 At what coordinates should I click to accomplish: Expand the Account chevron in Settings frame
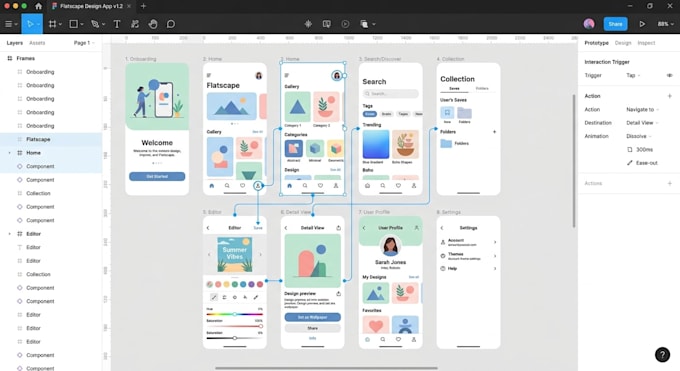pos(495,242)
